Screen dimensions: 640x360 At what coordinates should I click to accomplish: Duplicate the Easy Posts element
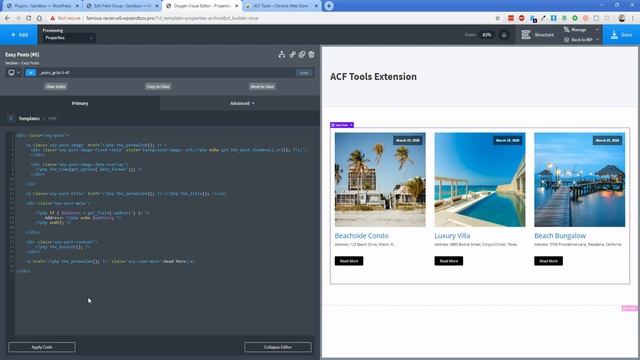tap(302, 54)
